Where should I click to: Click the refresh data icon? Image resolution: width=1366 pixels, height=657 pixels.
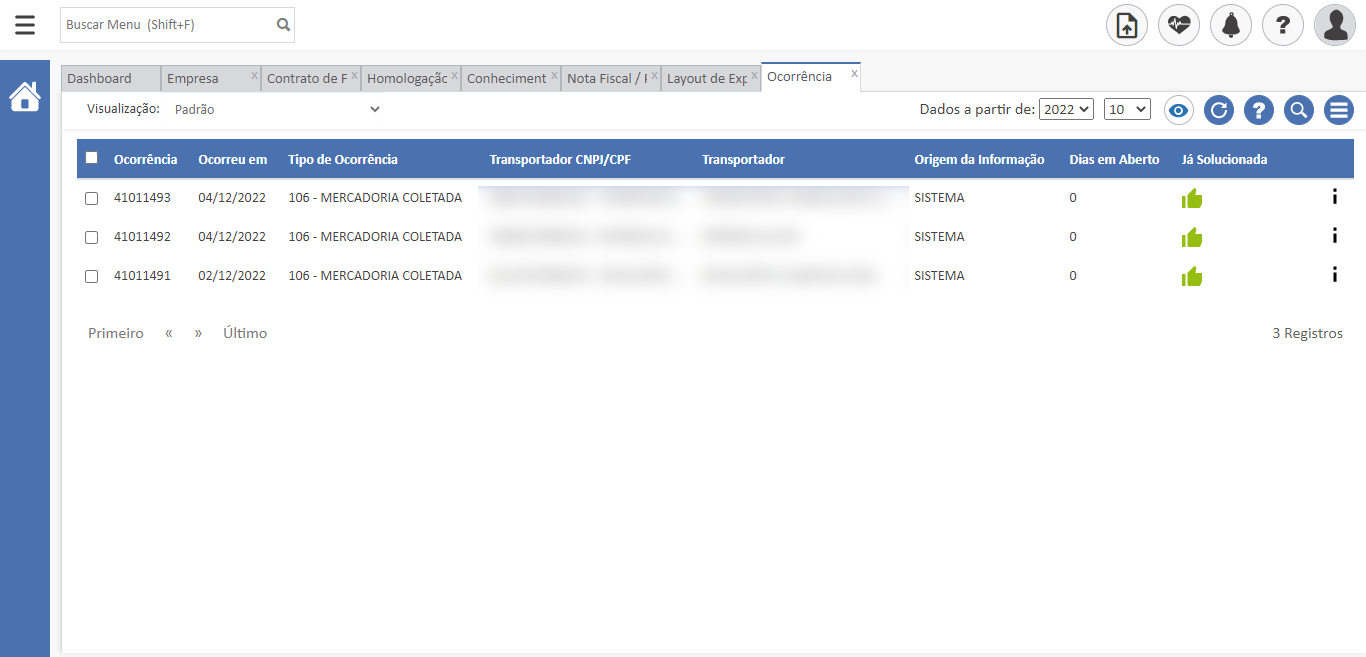1219,110
